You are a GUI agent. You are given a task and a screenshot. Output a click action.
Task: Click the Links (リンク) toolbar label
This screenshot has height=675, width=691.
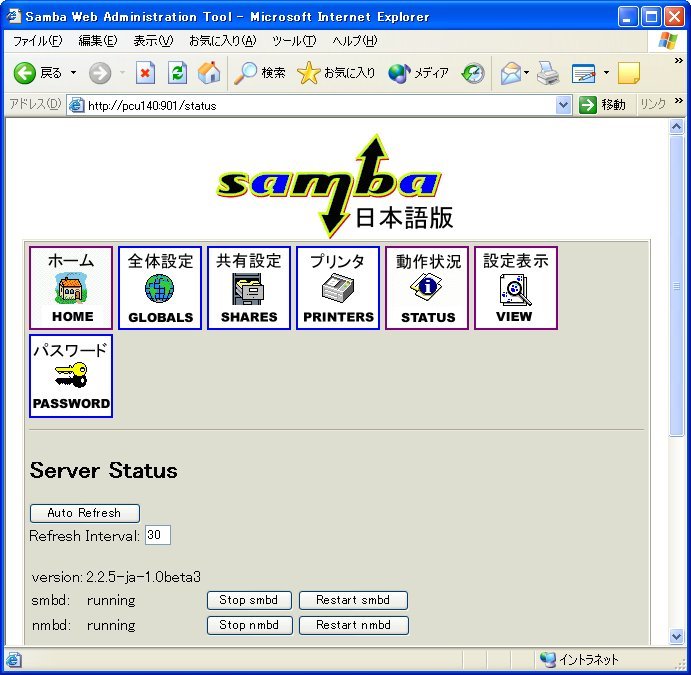[653, 104]
